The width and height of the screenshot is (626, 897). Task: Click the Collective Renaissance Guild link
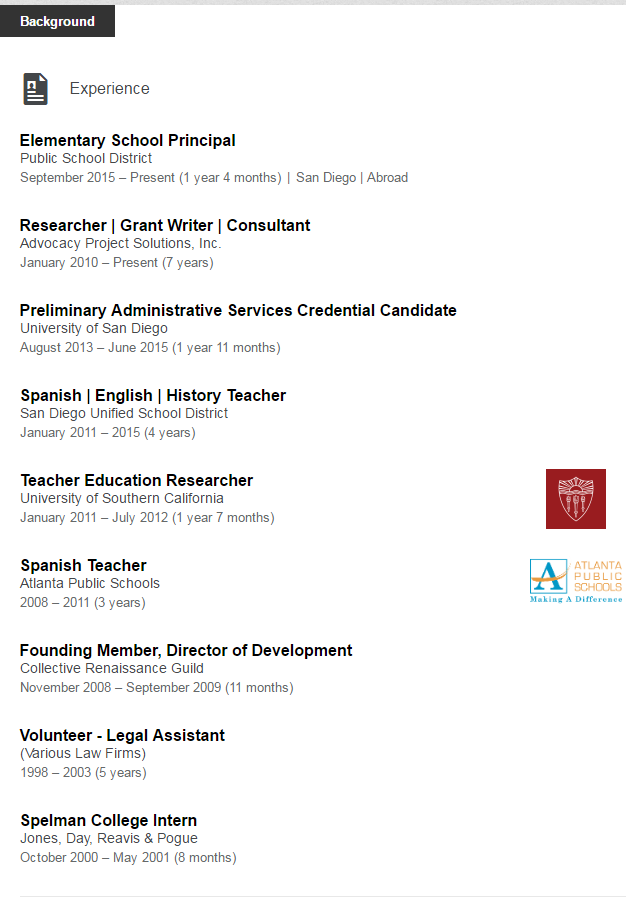(x=112, y=668)
